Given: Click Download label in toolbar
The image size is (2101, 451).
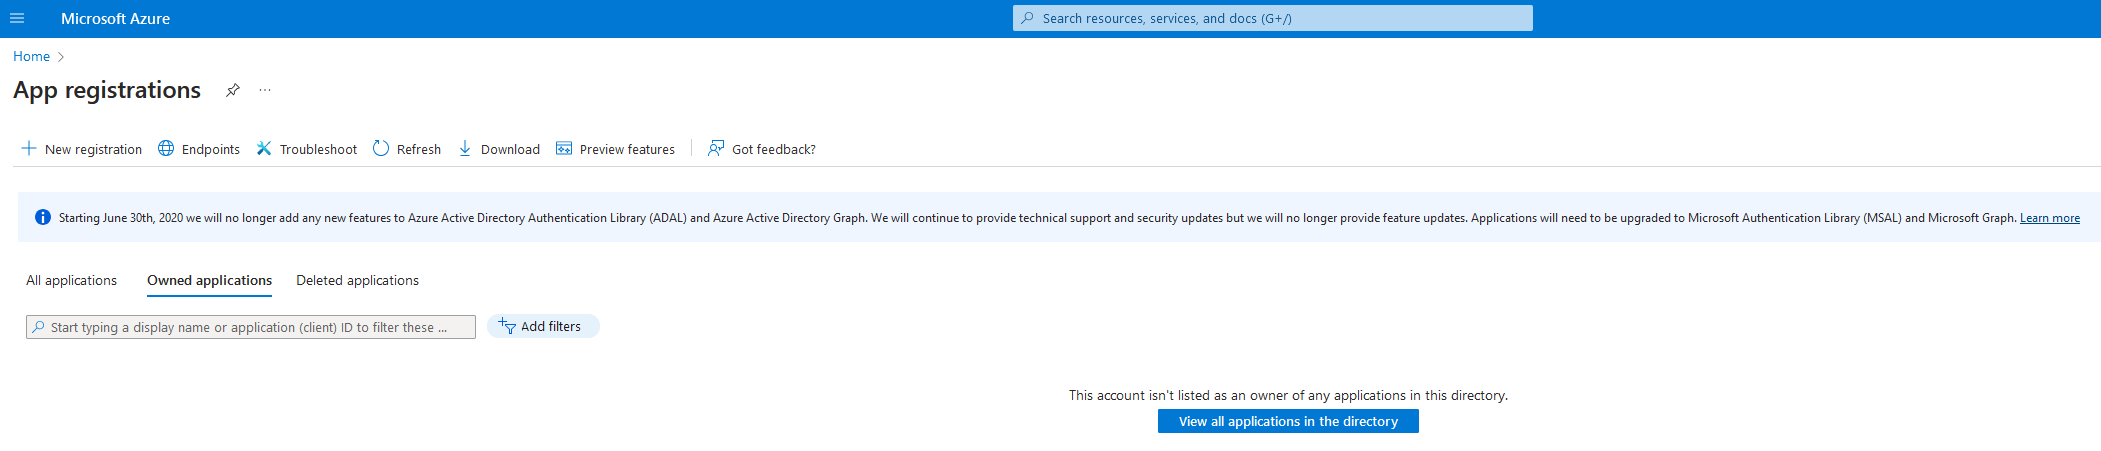Looking at the screenshot, I should point(510,149).
